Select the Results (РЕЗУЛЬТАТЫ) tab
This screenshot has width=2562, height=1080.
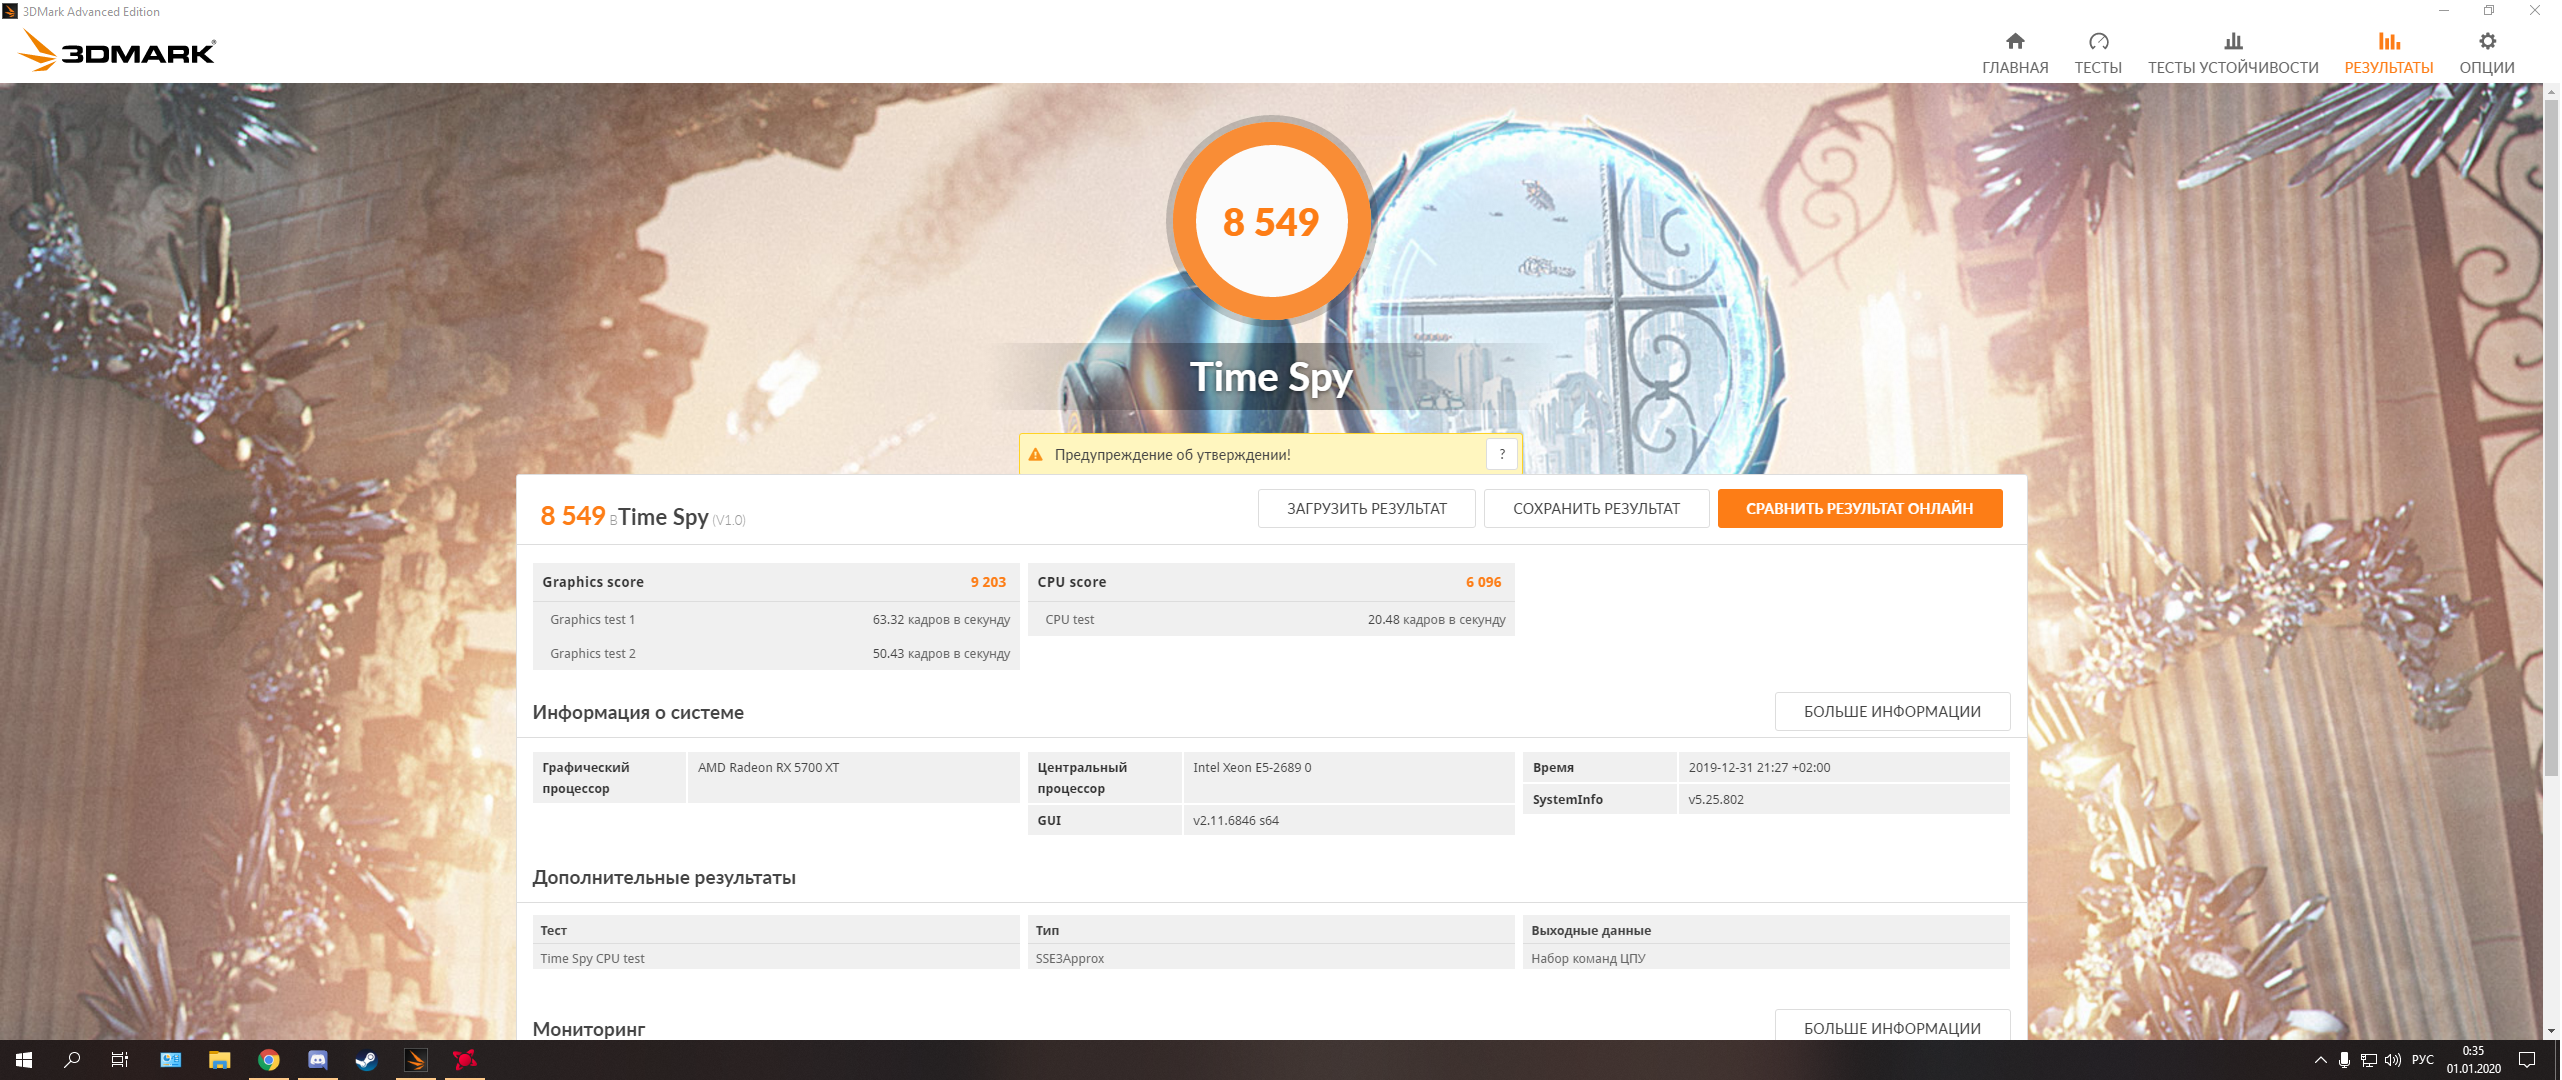[x=2388, y=53]
